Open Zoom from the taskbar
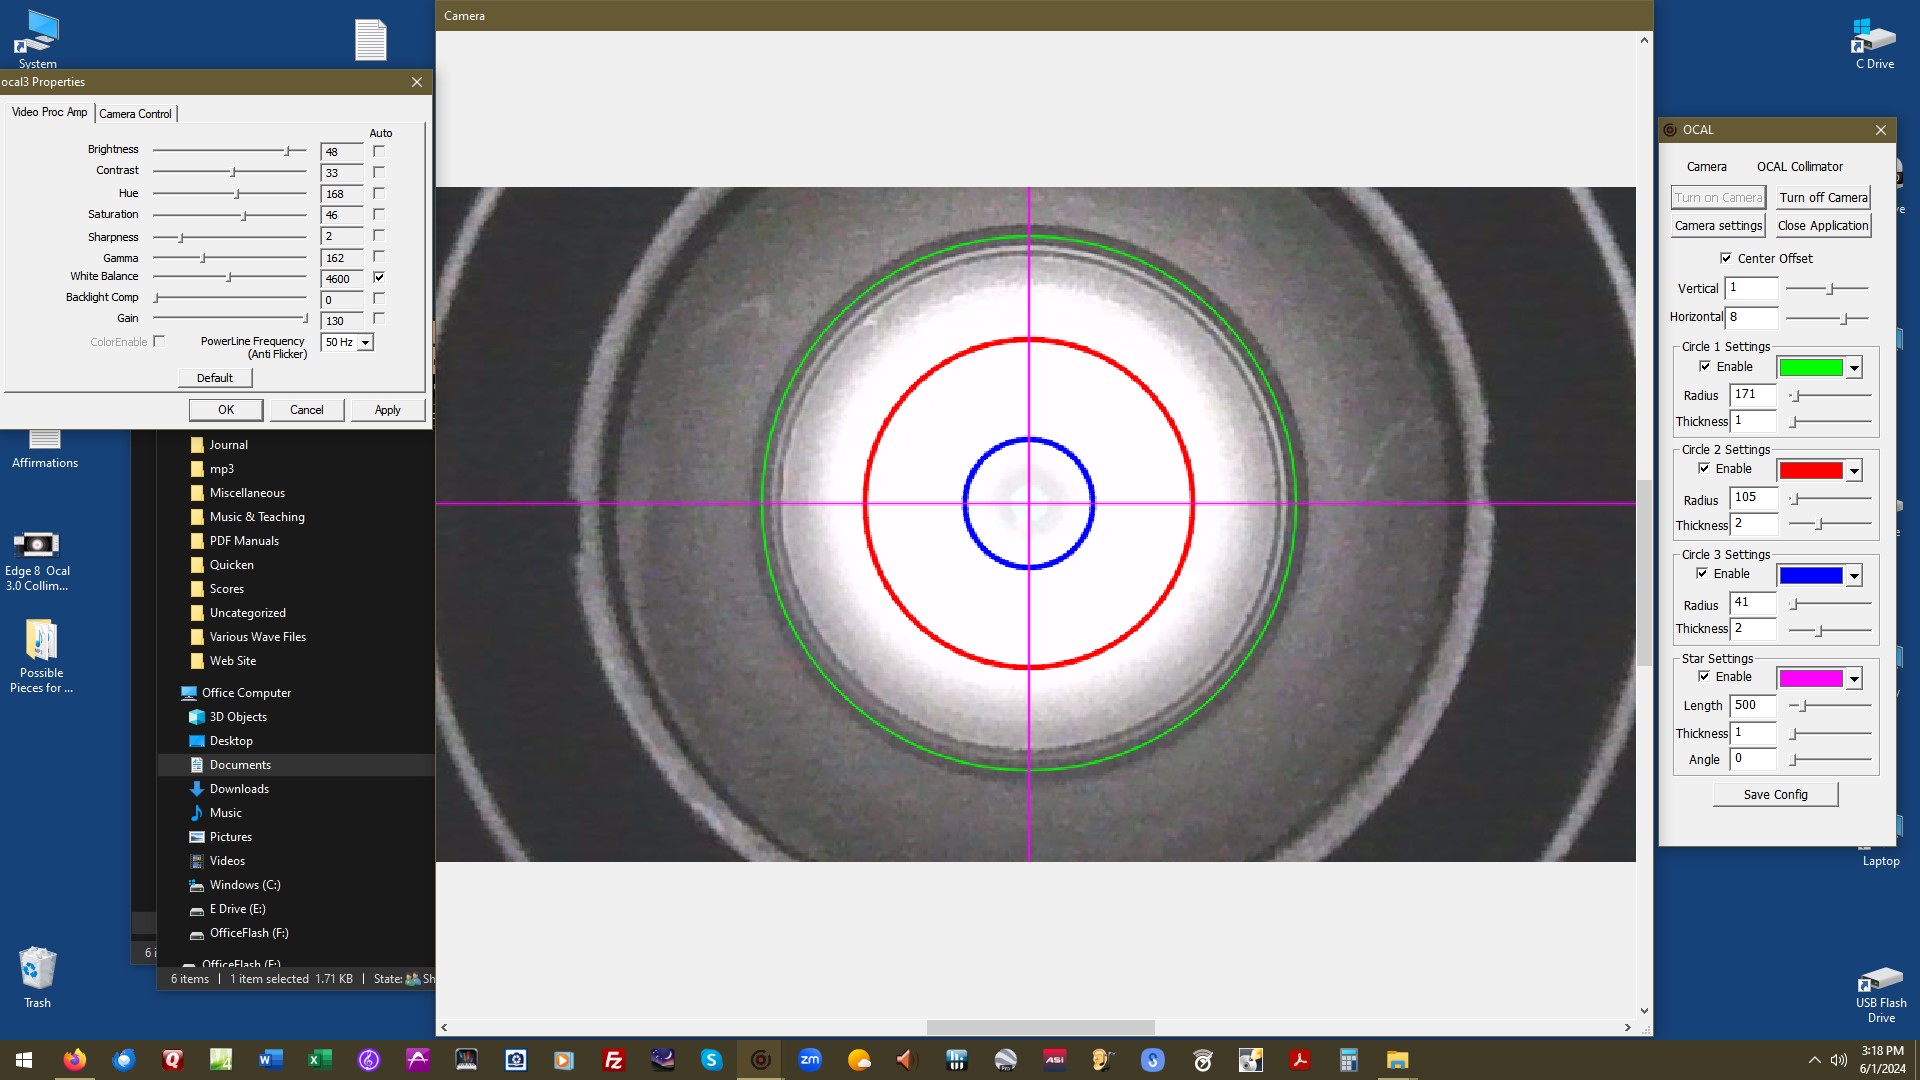Viewport: 1920px width, 1080px height. 810,1060
